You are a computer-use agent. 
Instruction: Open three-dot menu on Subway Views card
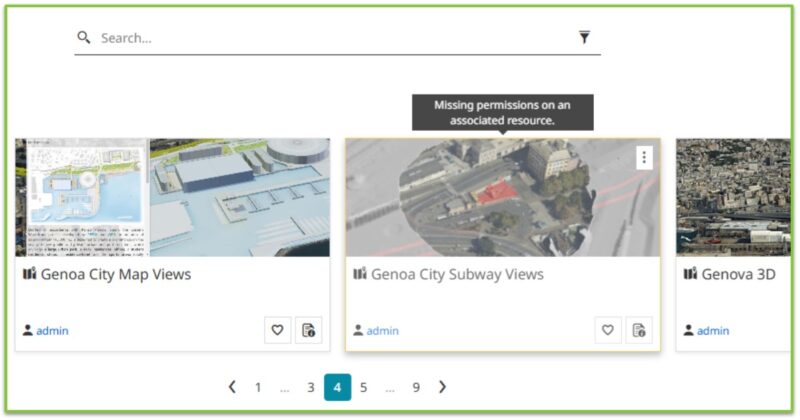click(x=644, y=158)
